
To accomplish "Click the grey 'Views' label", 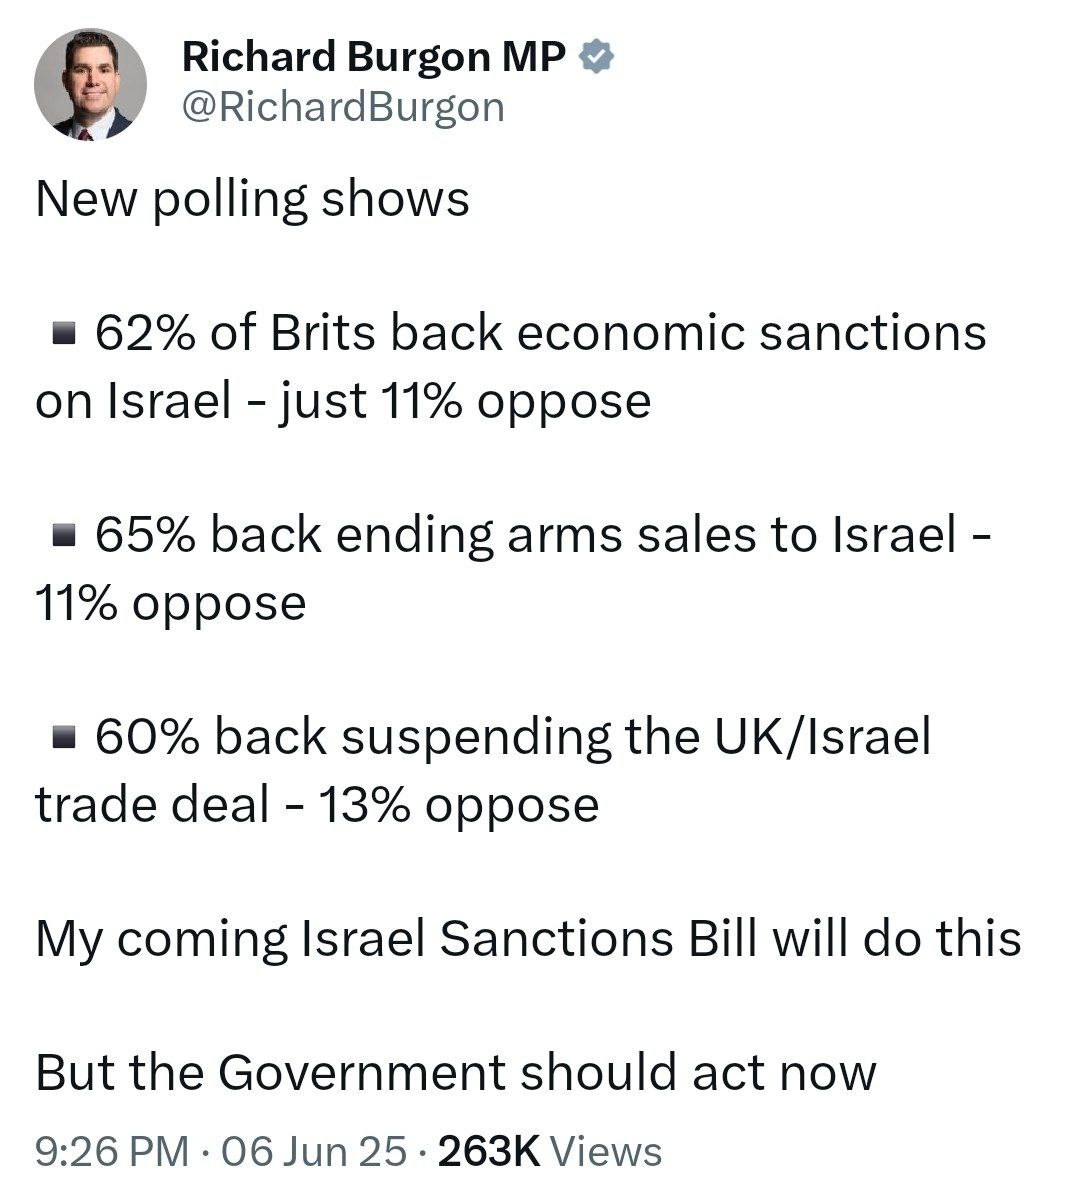I will 607,1151.
